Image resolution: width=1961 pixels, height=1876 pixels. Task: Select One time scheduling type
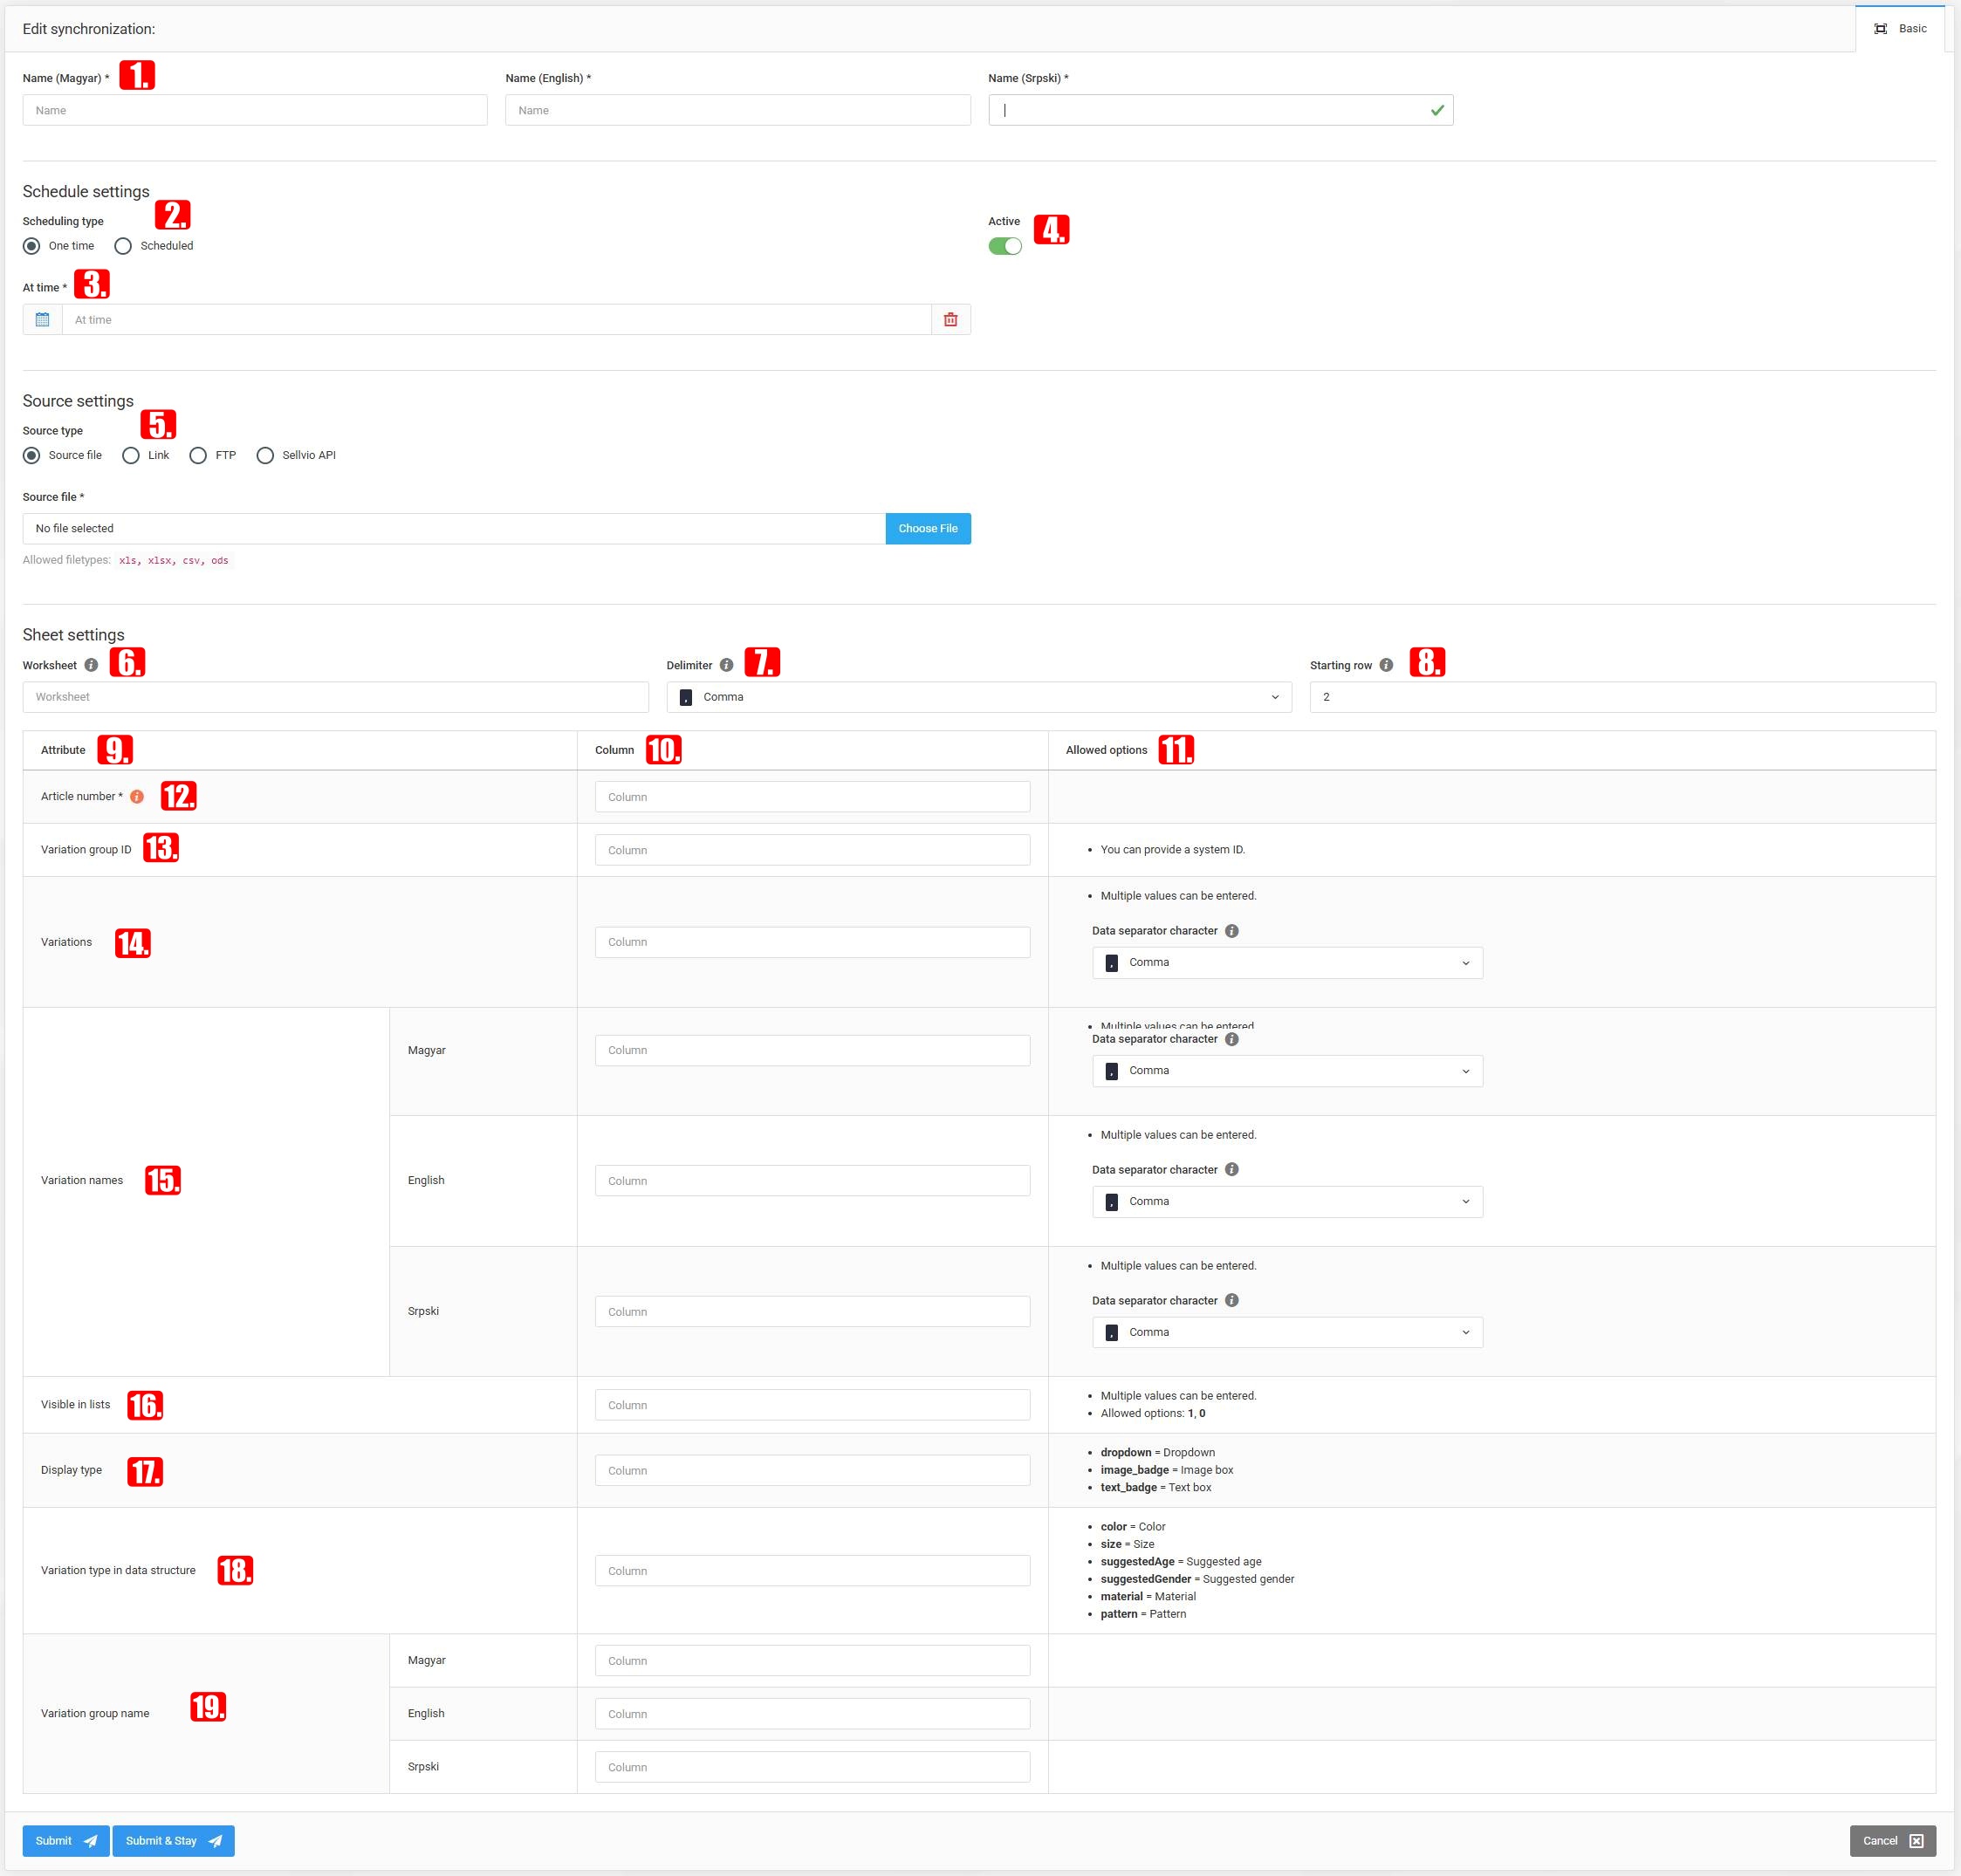(x=32, y=246)
